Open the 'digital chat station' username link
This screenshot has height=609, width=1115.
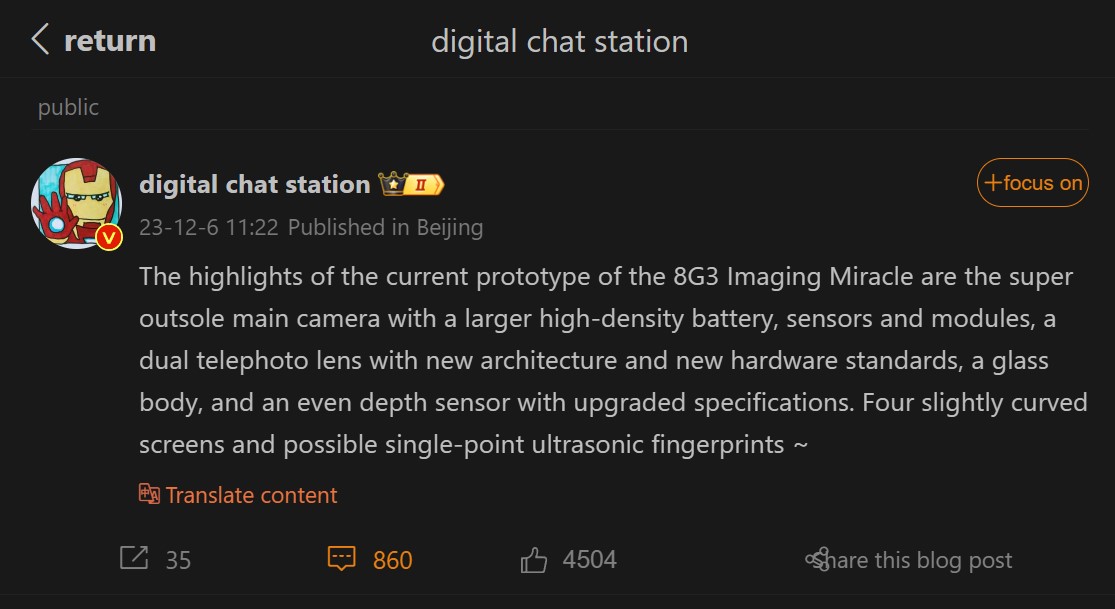point(255,184)
